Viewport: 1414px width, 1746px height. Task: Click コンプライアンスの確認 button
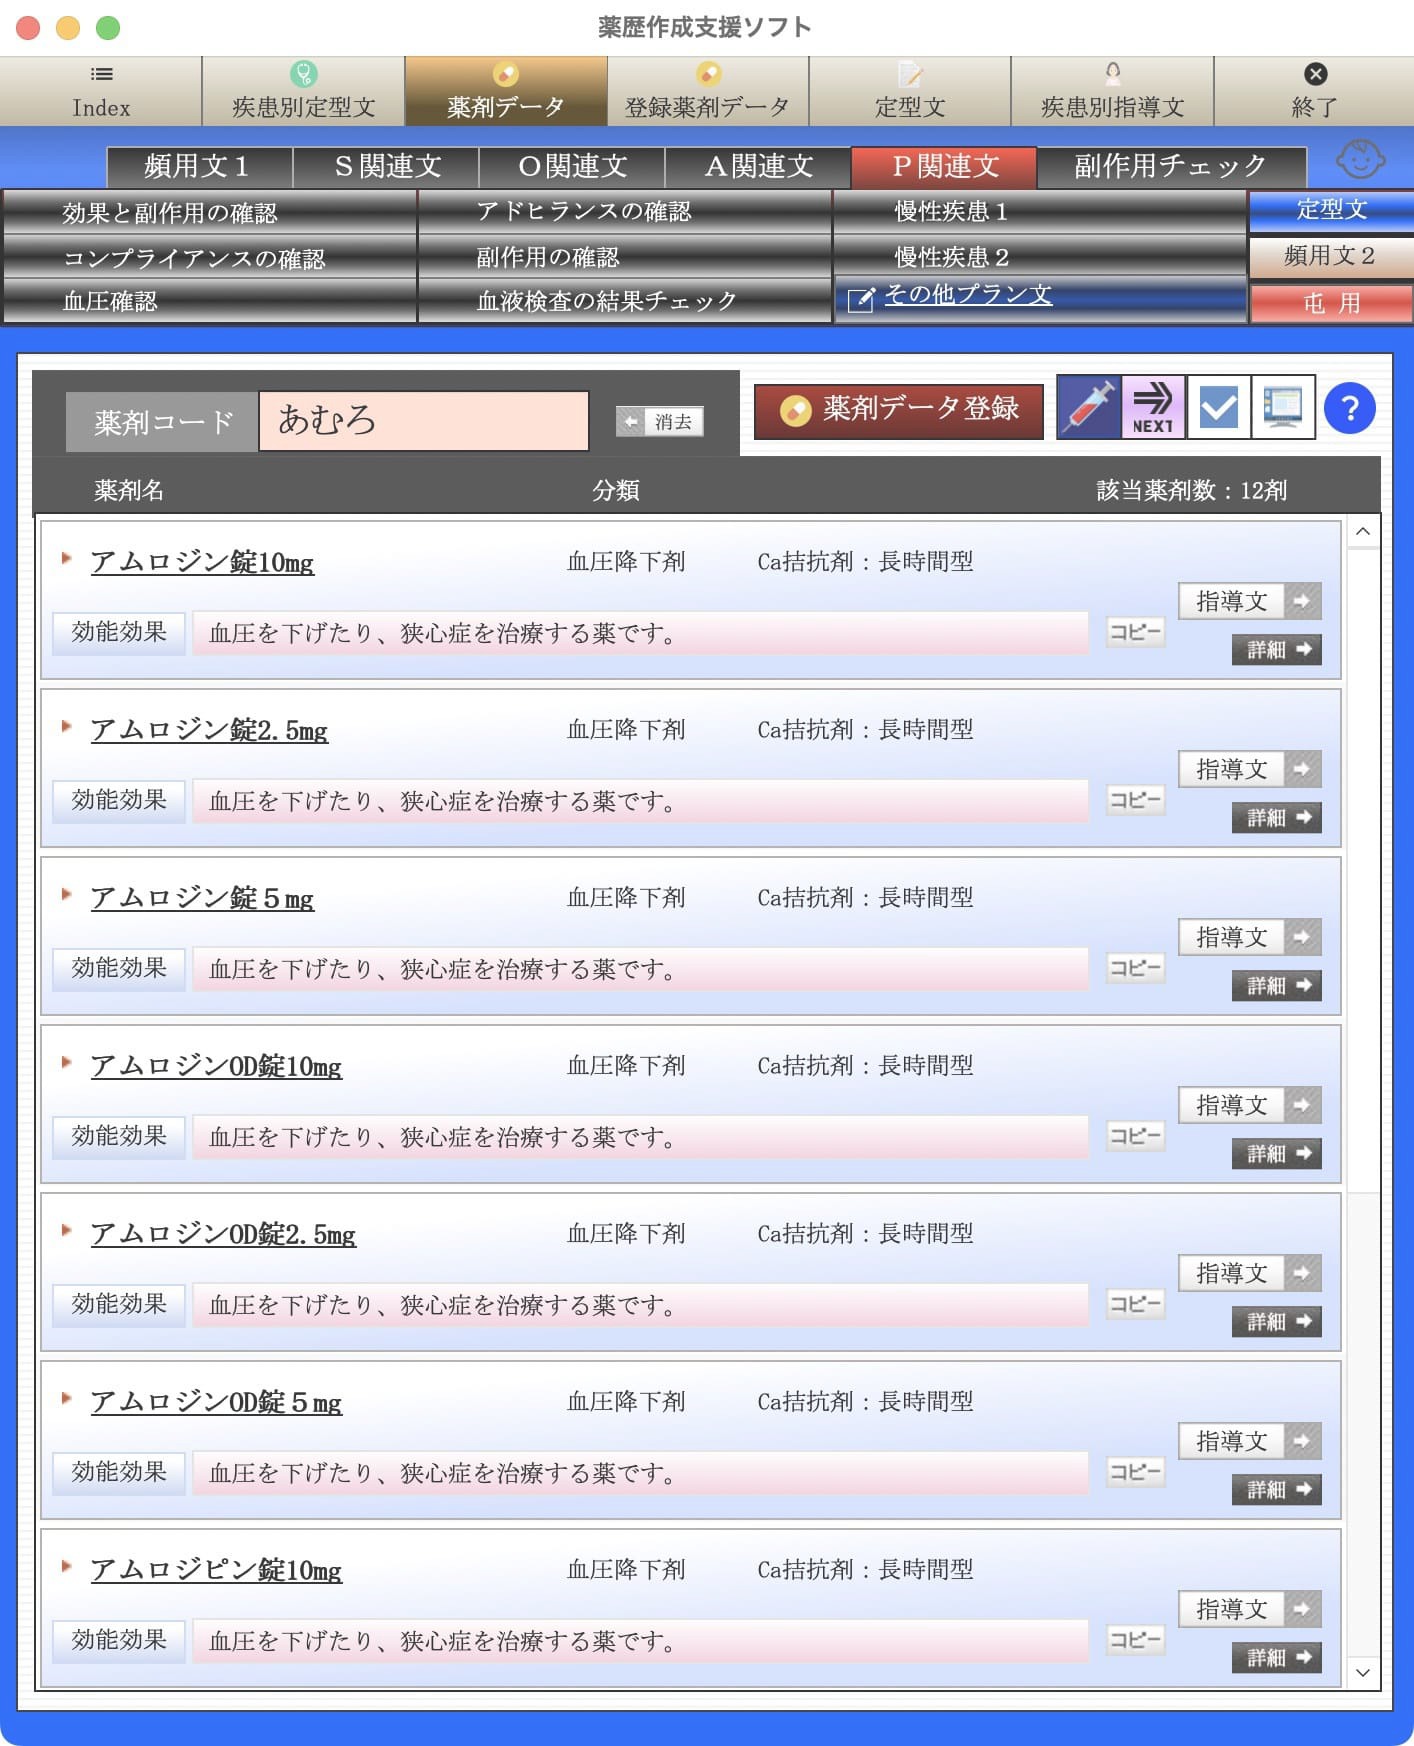pyautogui.click(x=209, y=258)
